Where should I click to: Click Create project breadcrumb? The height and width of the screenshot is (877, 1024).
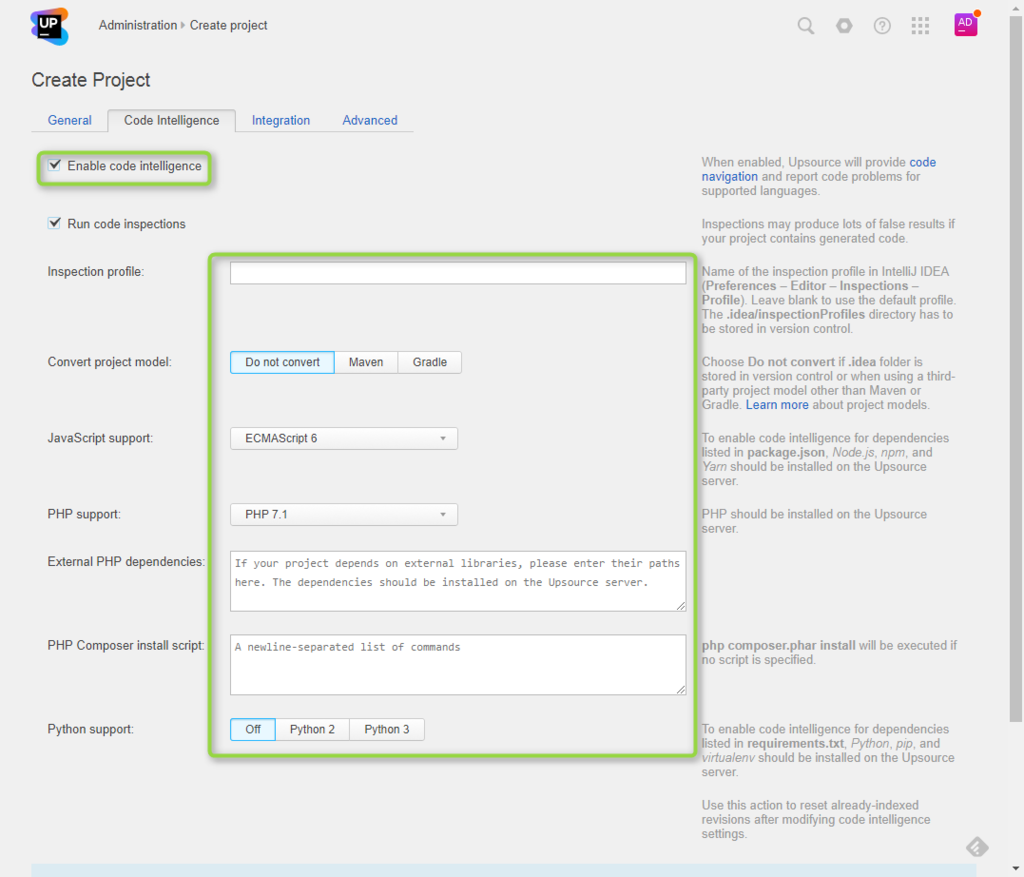229,25
